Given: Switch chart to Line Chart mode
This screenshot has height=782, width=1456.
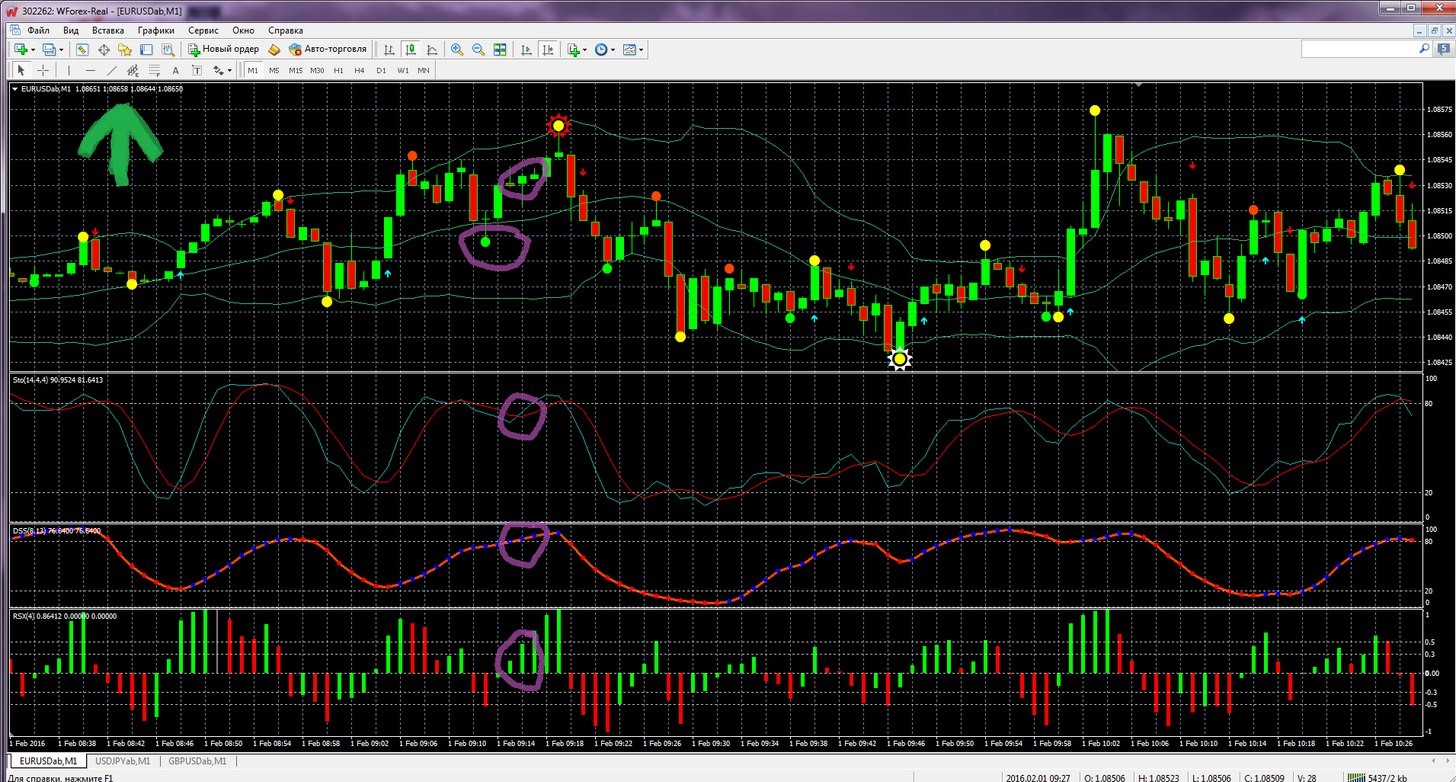Looking at the screenshot, I should 432,49.
